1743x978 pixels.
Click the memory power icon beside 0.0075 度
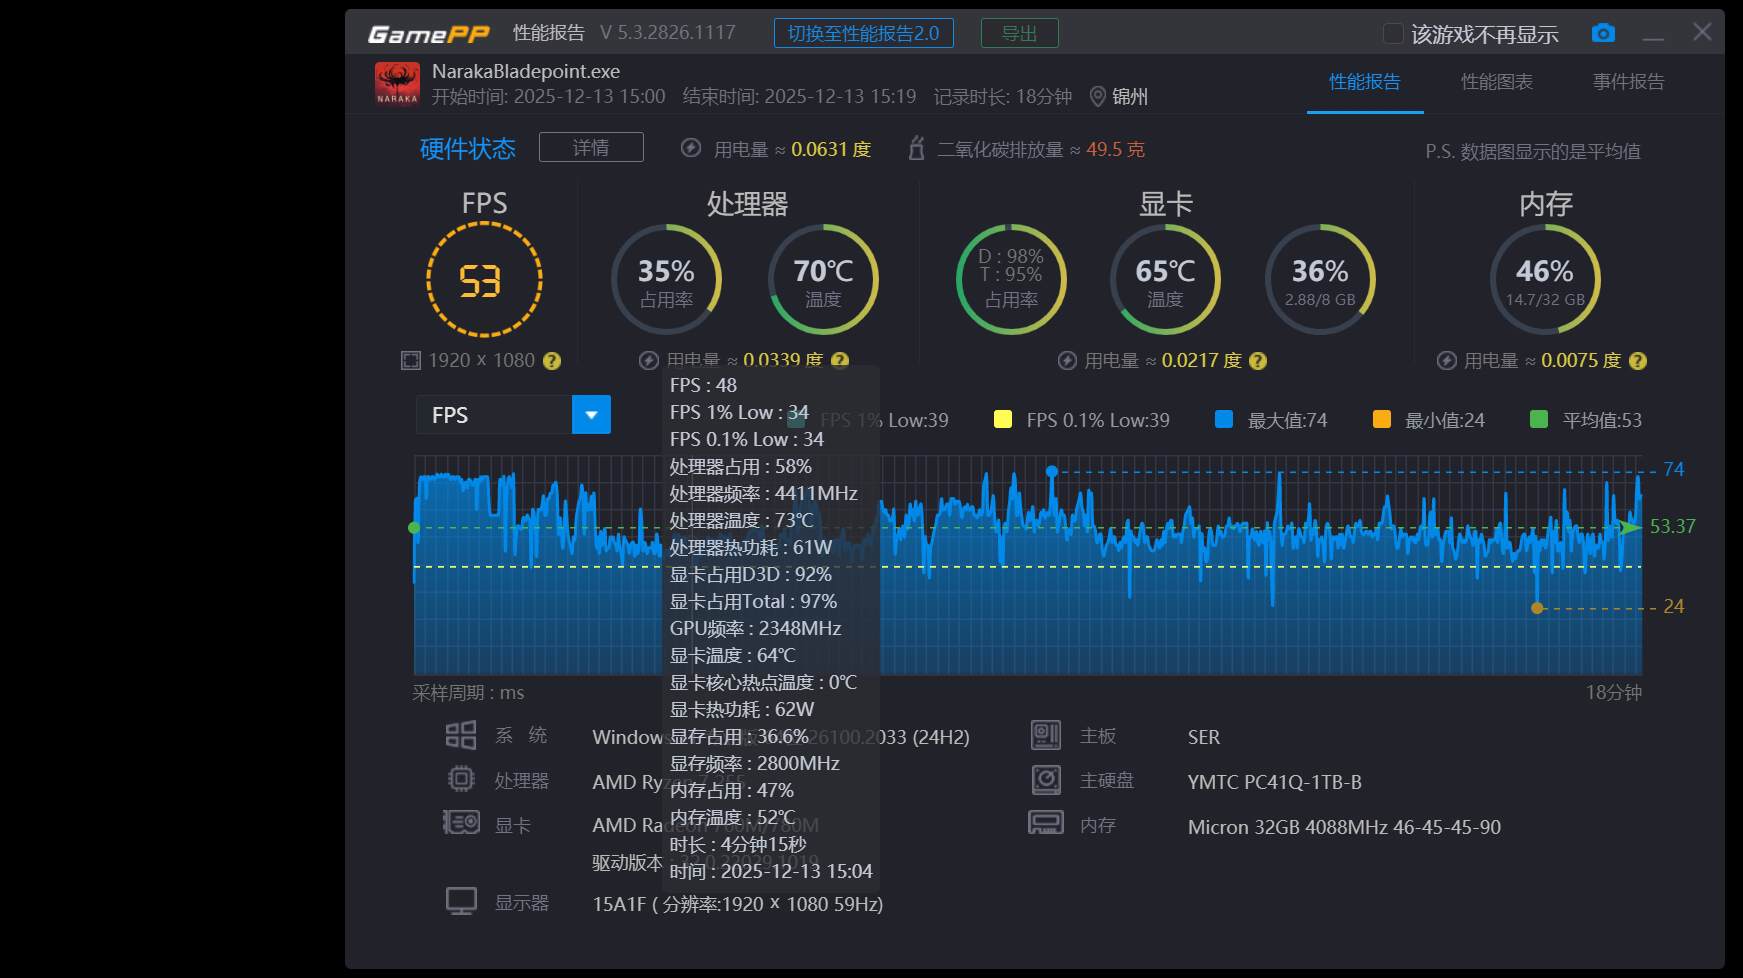(1446, 360)
